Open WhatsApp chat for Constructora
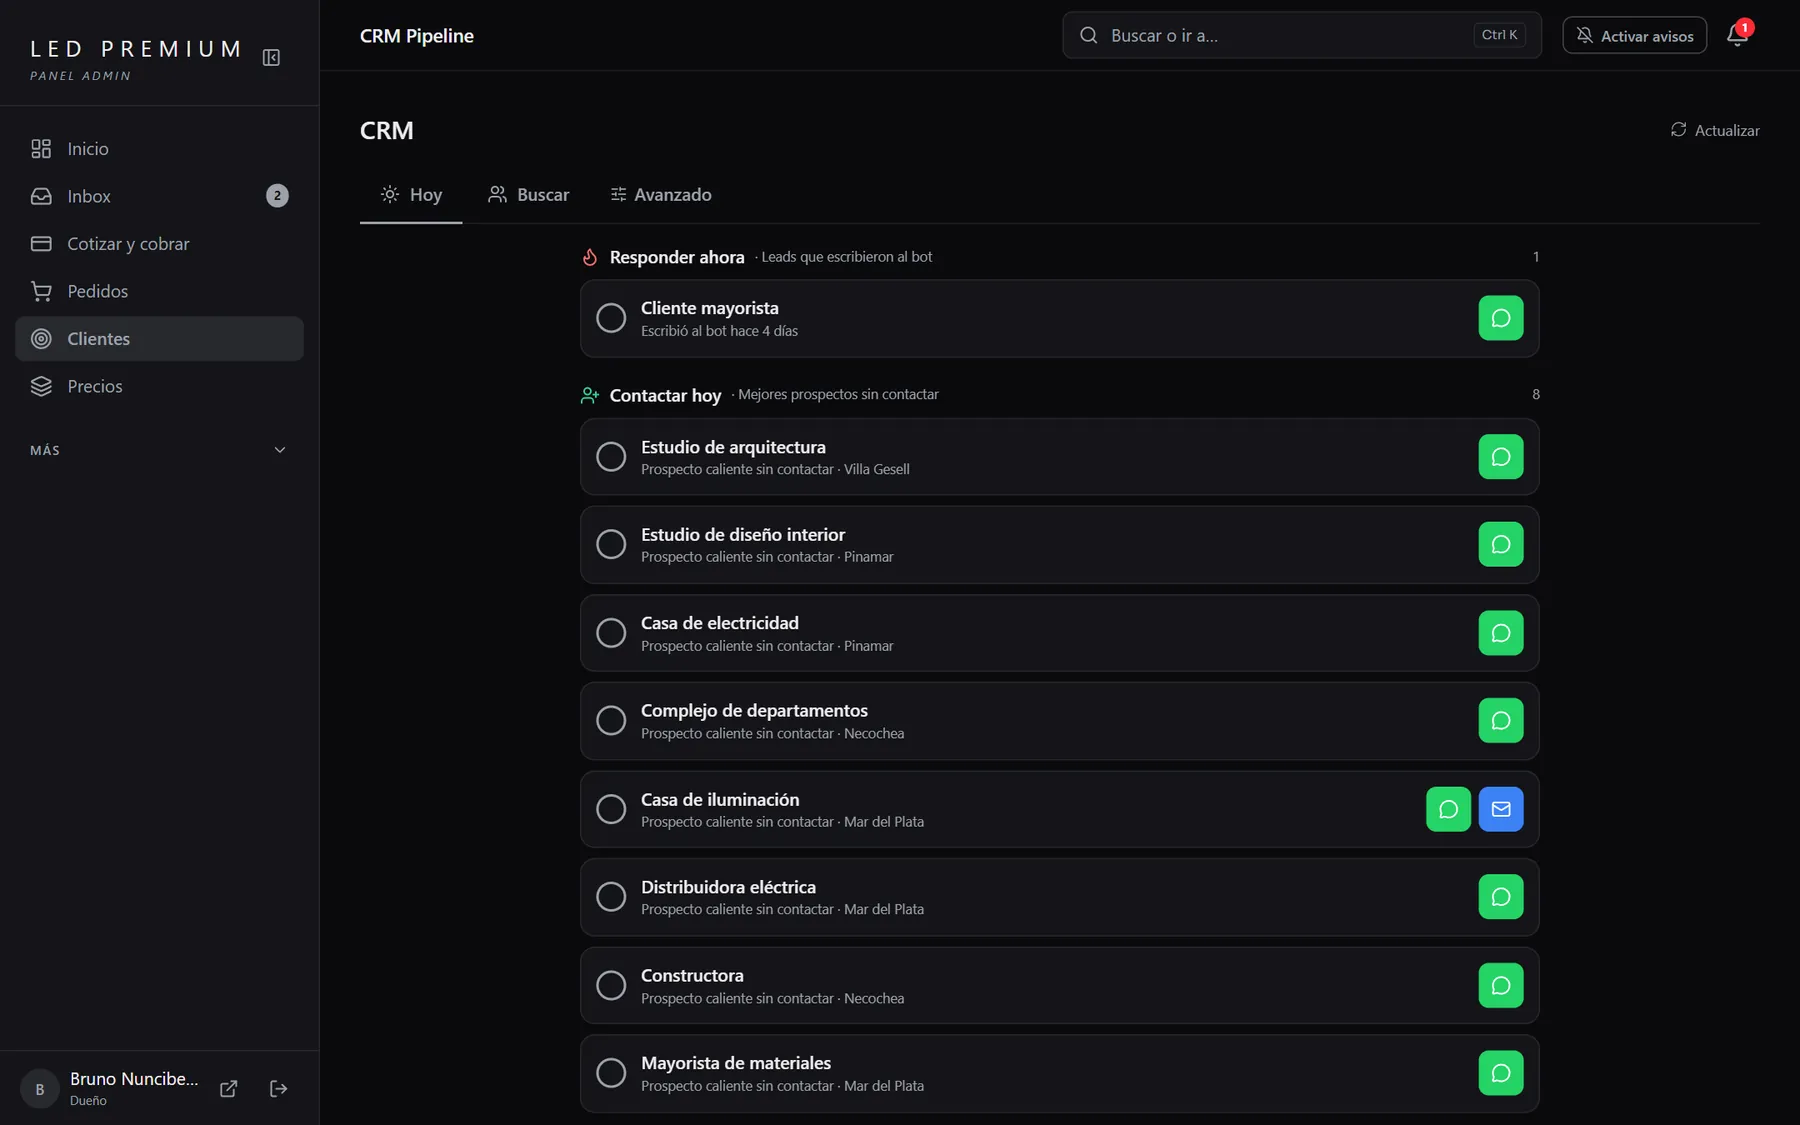1800x1125 pixels. pyautogui.click(x=1500, y=985)
